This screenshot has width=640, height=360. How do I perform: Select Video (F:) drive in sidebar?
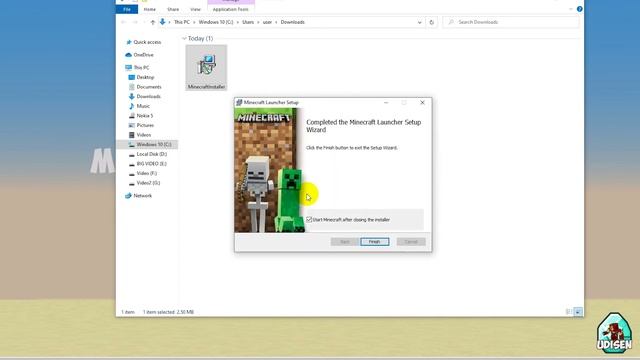(x=147, y=173)
